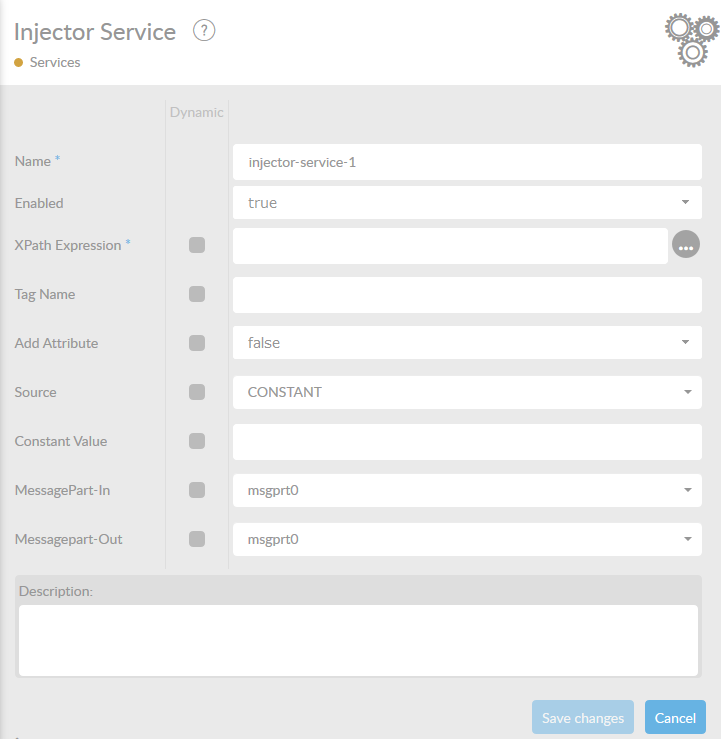Click the Save changes button
Screen dimensions: 721x739
coord(583,717)
